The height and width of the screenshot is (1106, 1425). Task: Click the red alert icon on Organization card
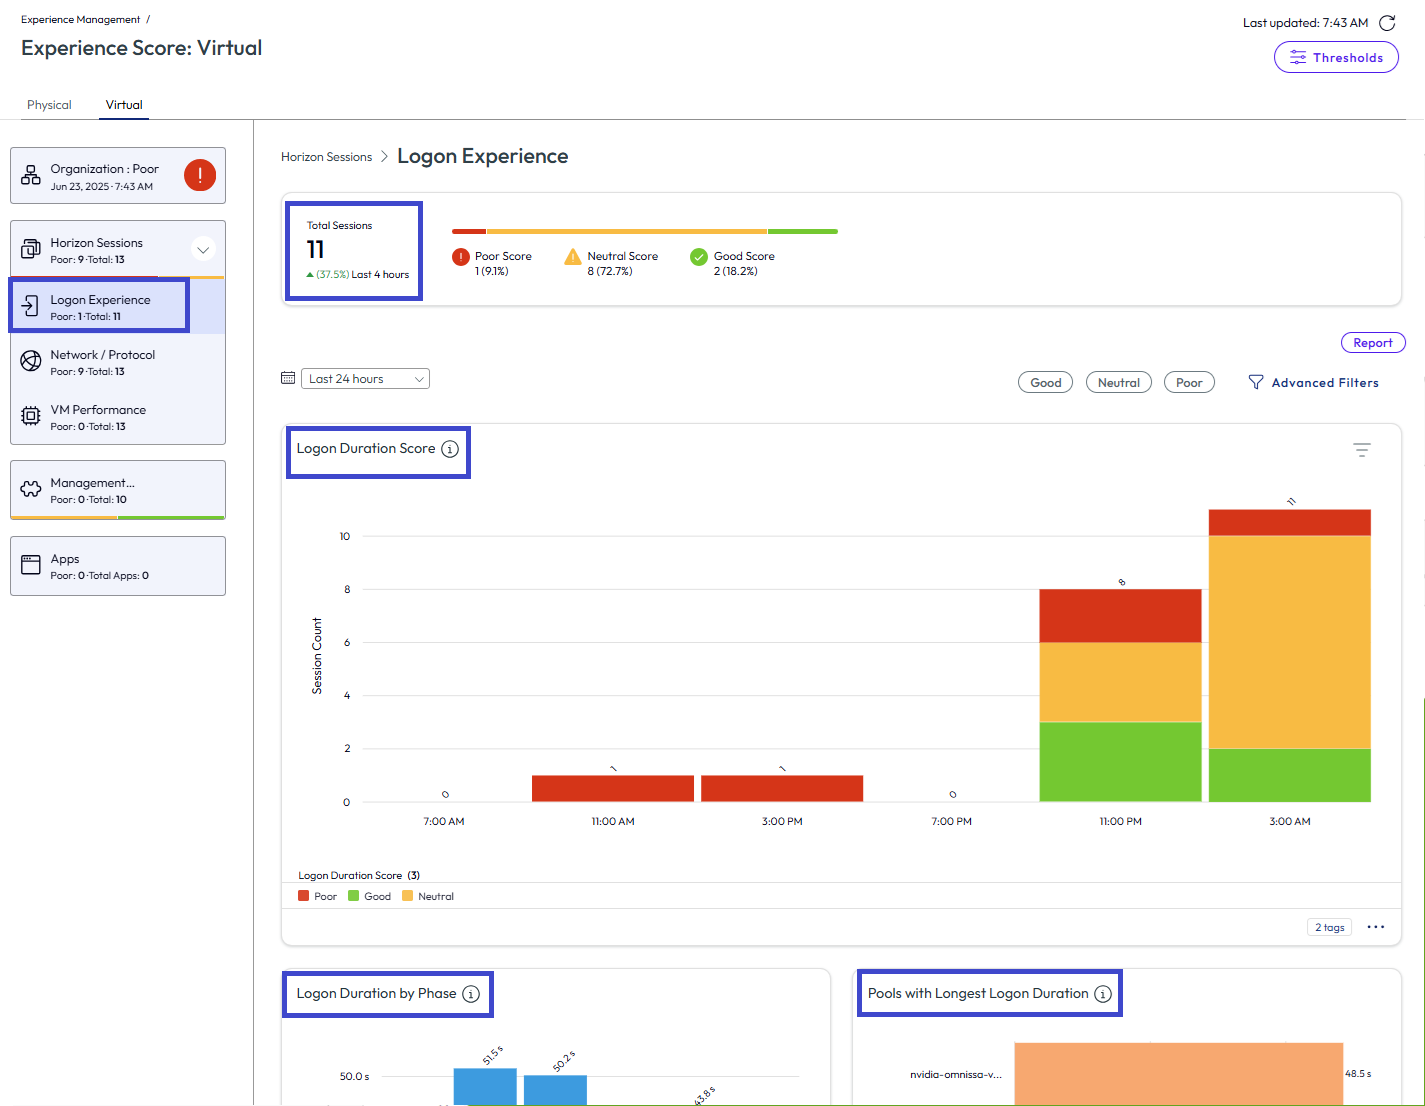click(200, 175)
